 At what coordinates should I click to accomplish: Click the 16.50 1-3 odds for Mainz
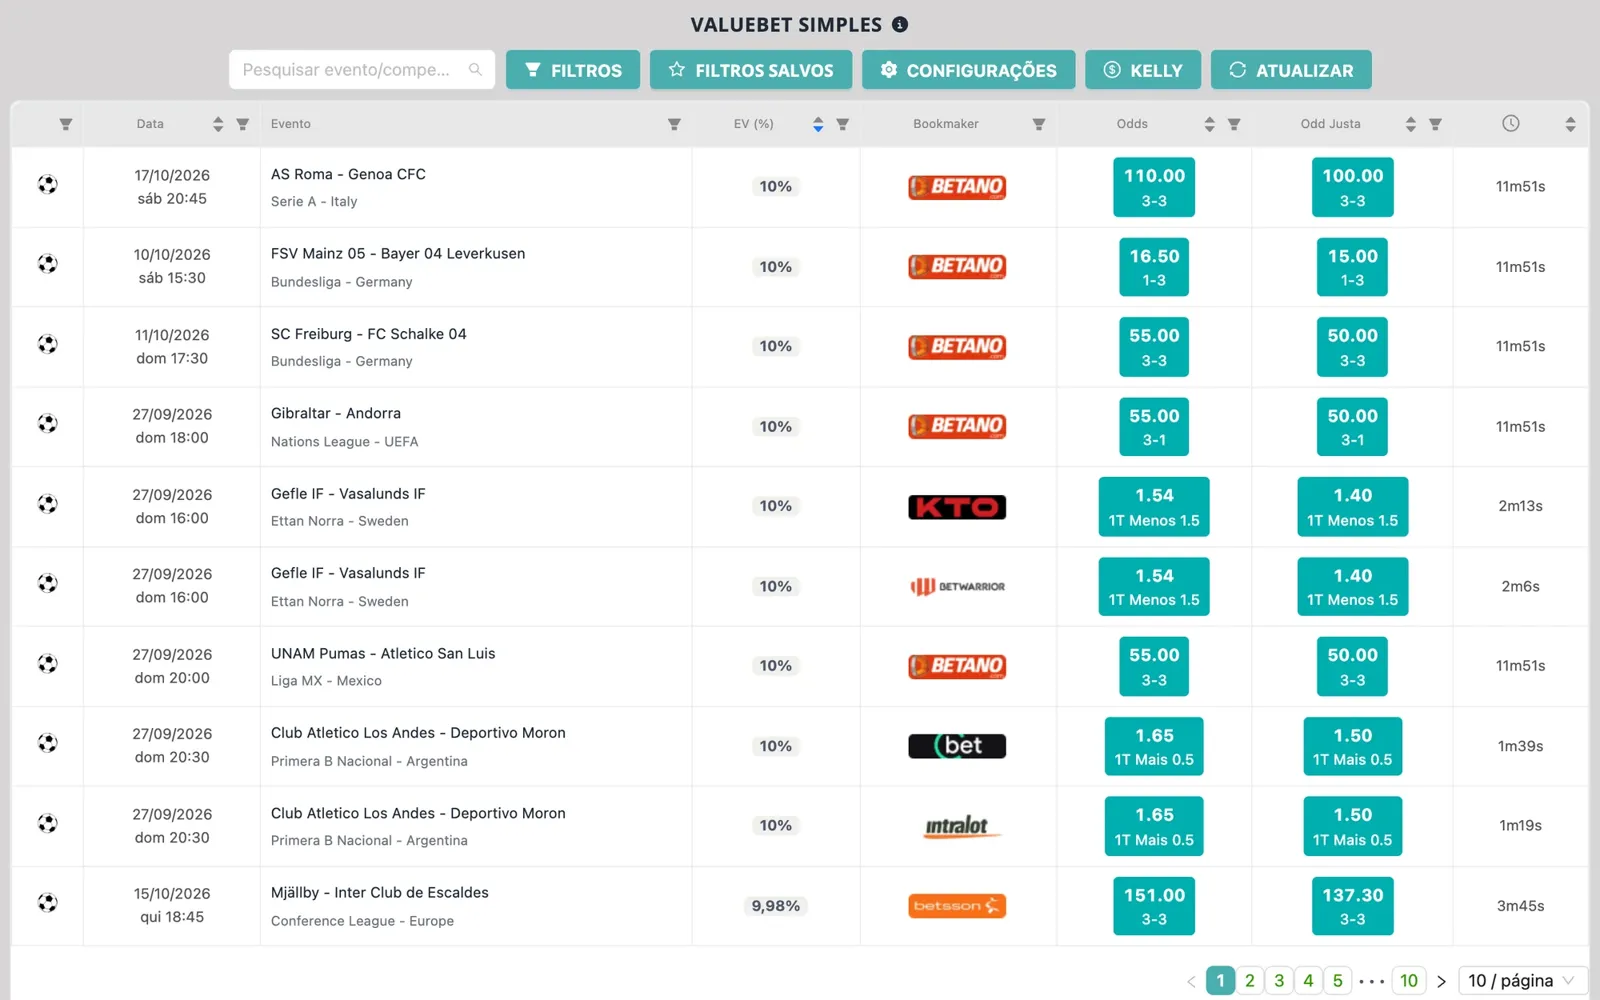tap(1154, 267)
